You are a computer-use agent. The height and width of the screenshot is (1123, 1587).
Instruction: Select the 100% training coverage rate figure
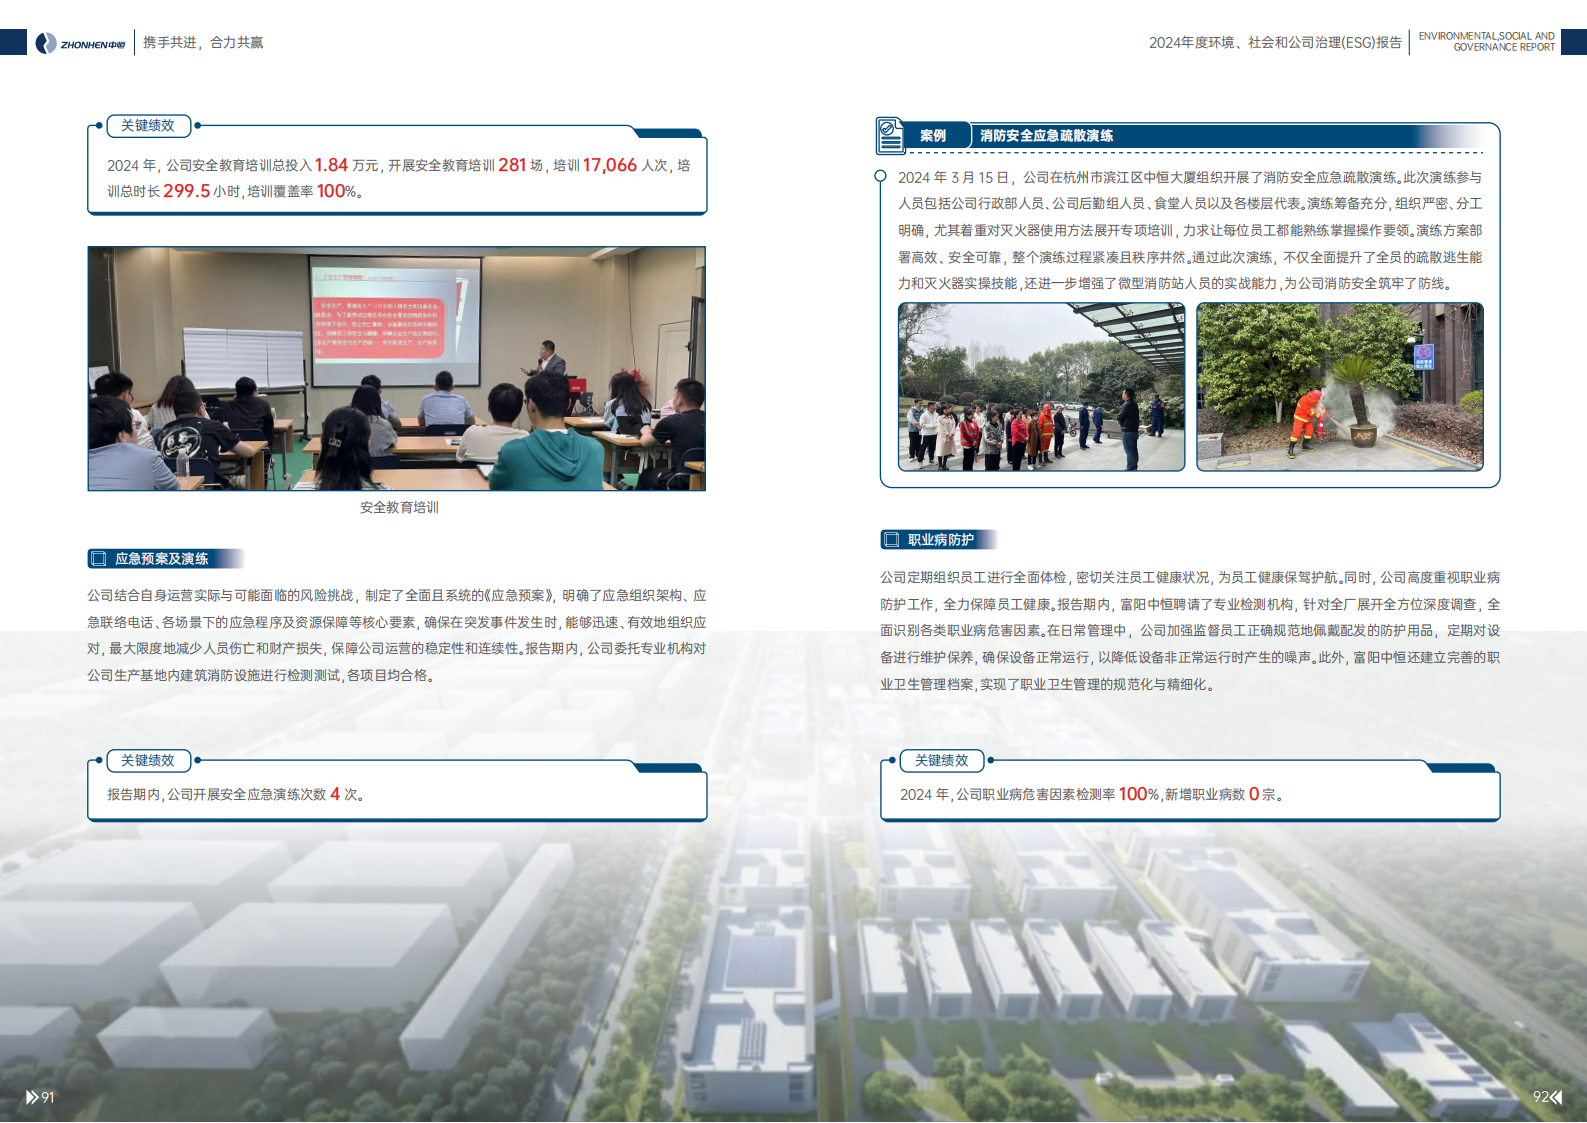[337, 191]
